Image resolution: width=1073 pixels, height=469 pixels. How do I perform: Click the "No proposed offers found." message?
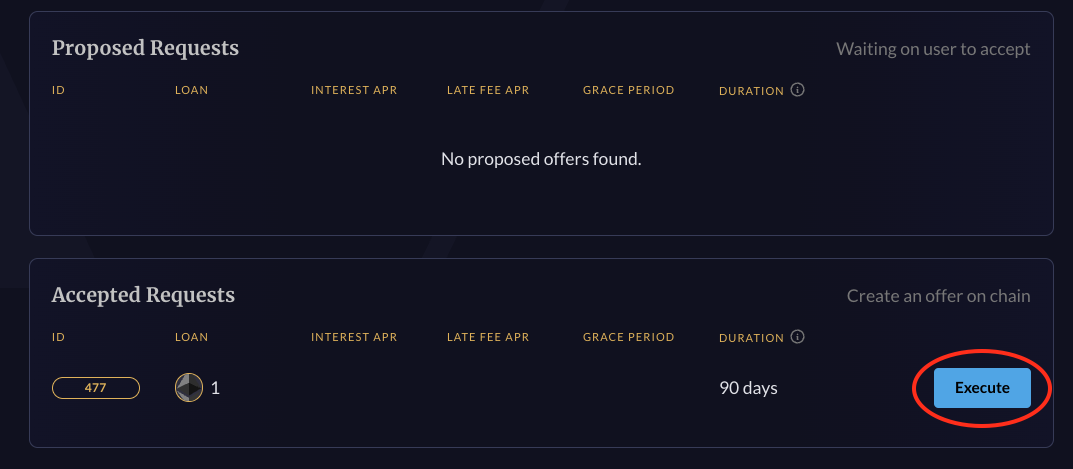click(541, 159)
